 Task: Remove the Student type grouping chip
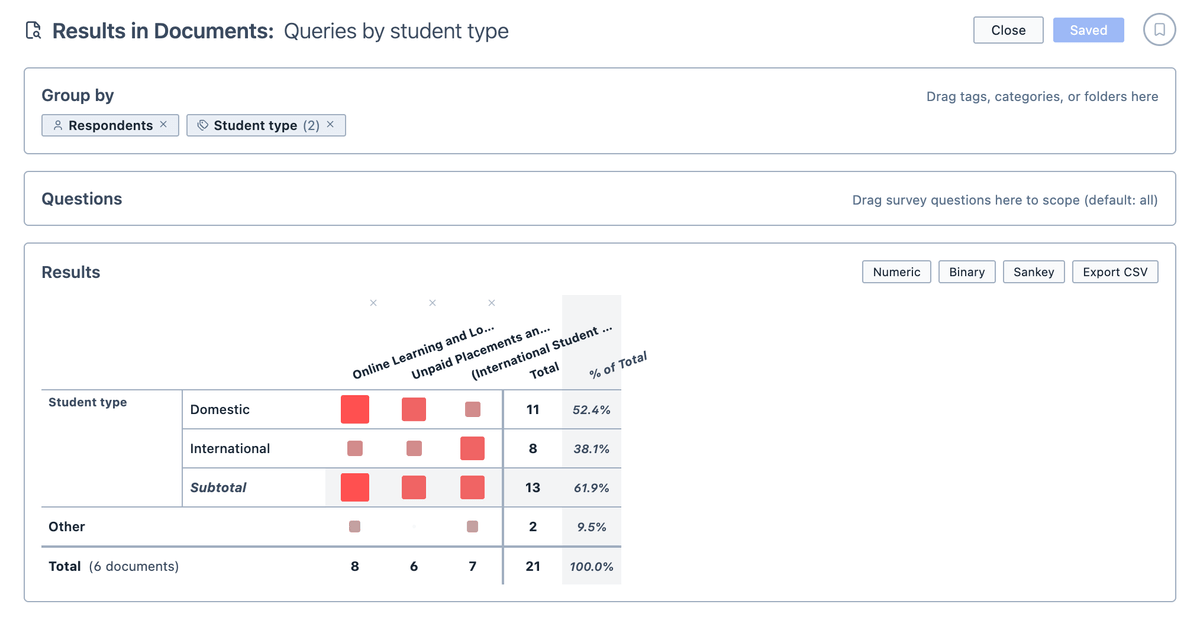click(x=330, y=125)
